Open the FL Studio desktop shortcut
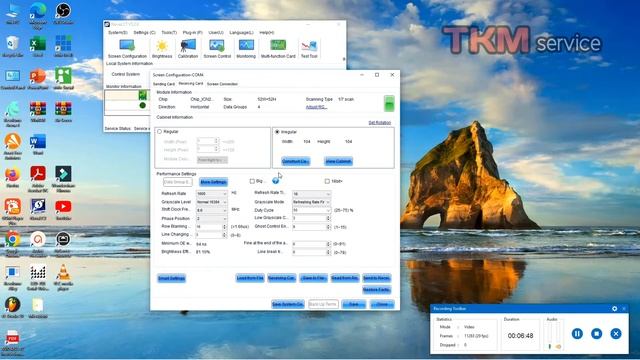 tap(12, 307)
